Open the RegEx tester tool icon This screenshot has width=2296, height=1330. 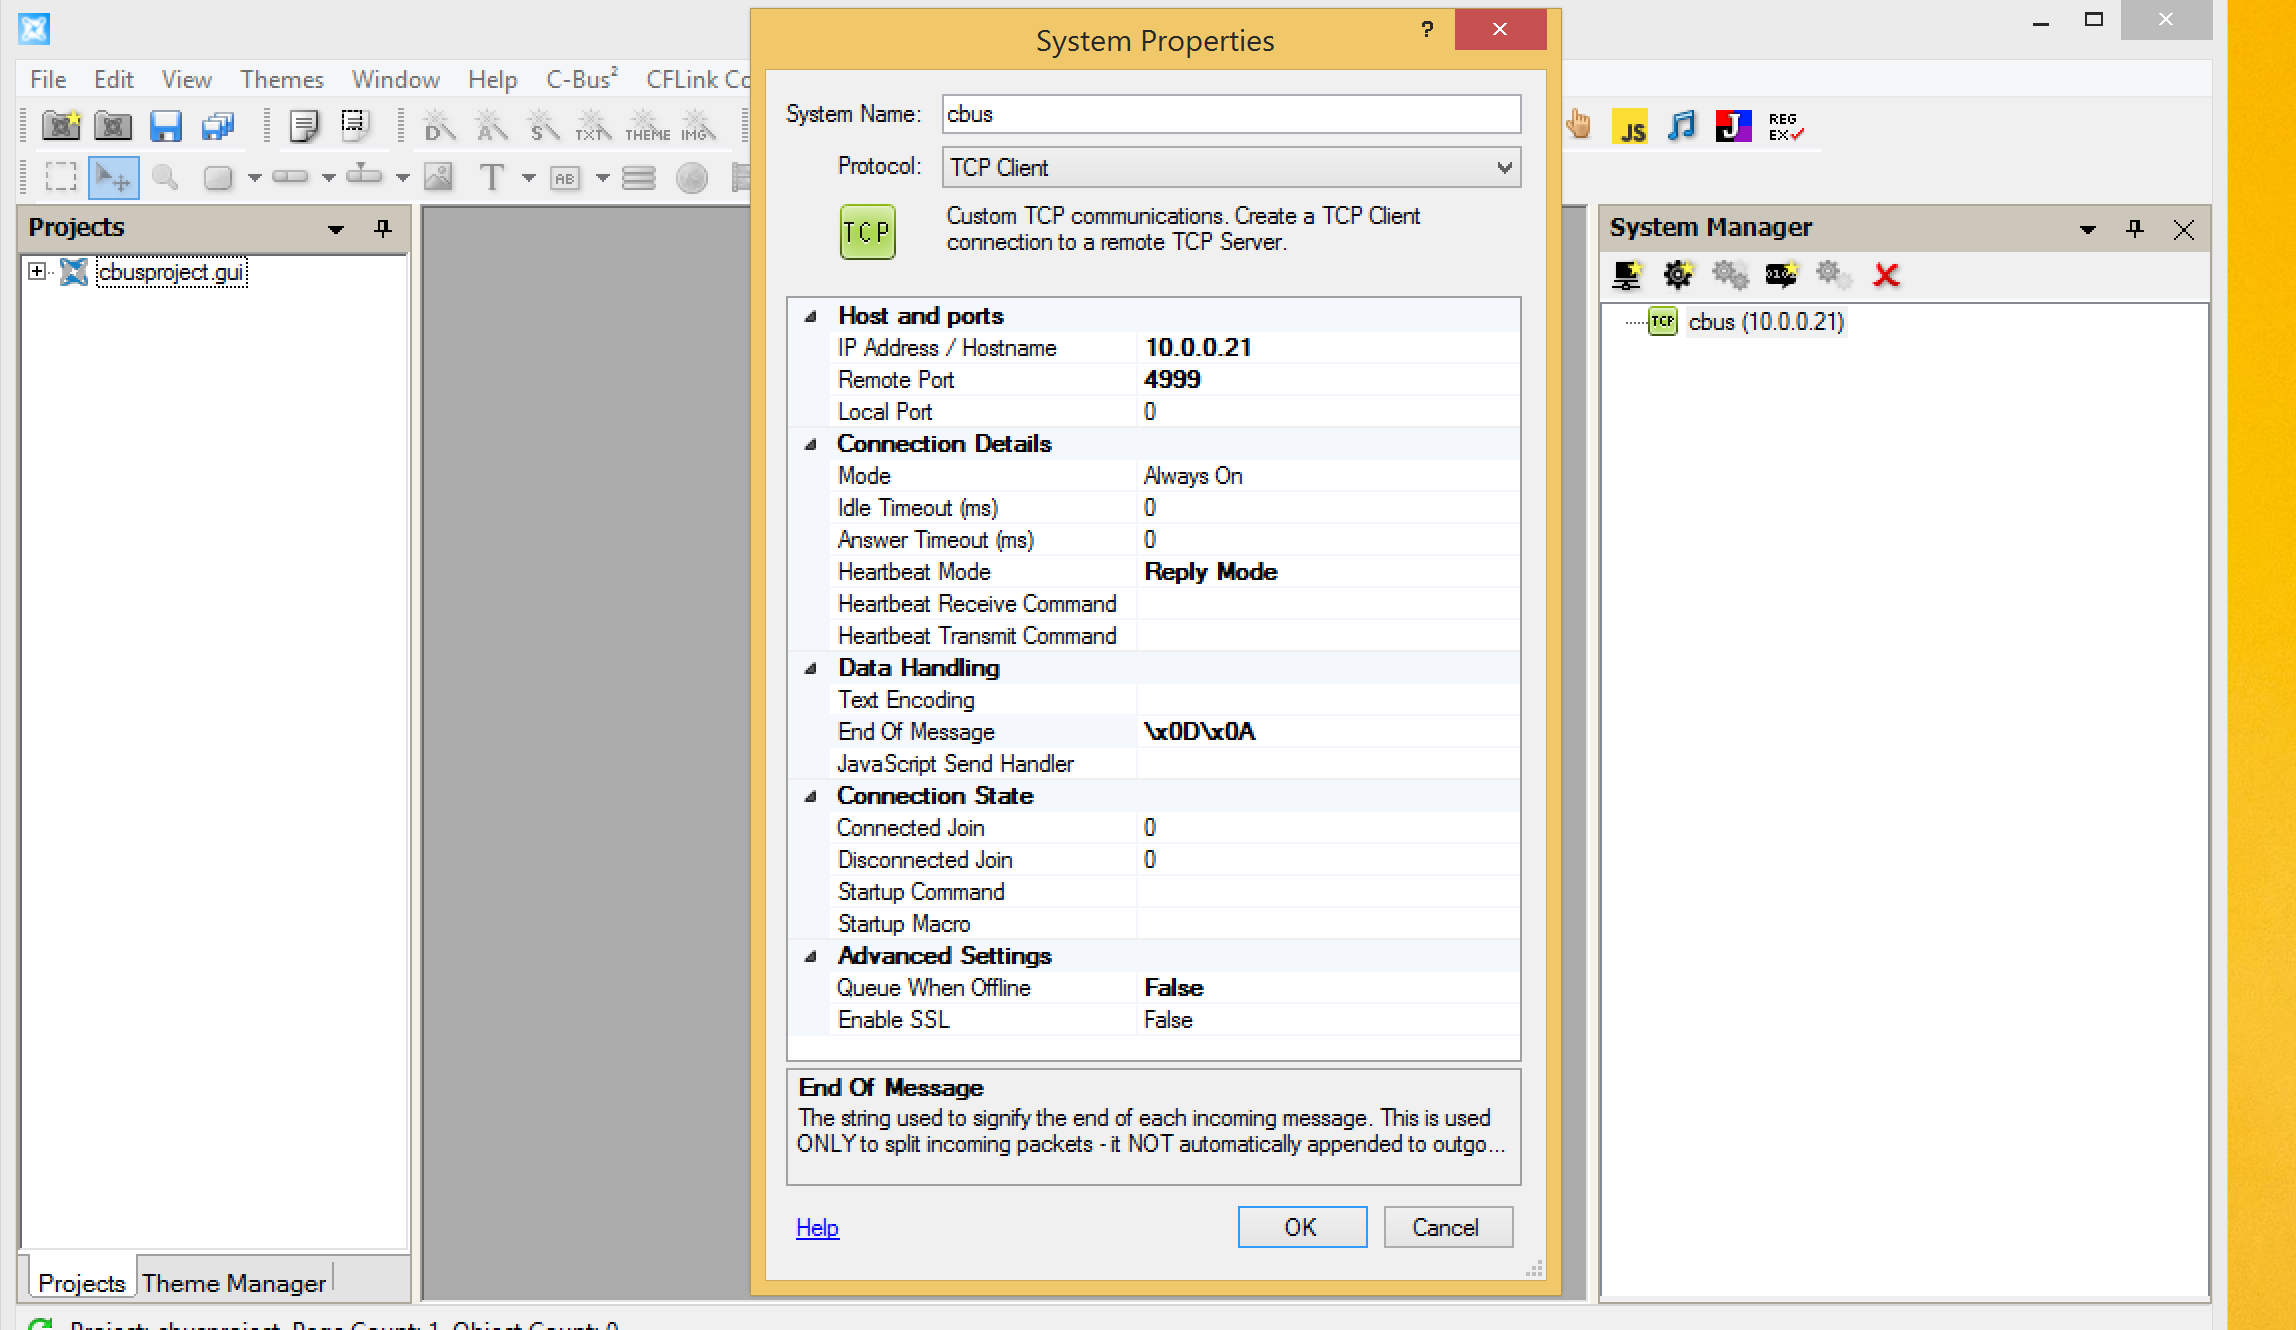[1784, 127]
